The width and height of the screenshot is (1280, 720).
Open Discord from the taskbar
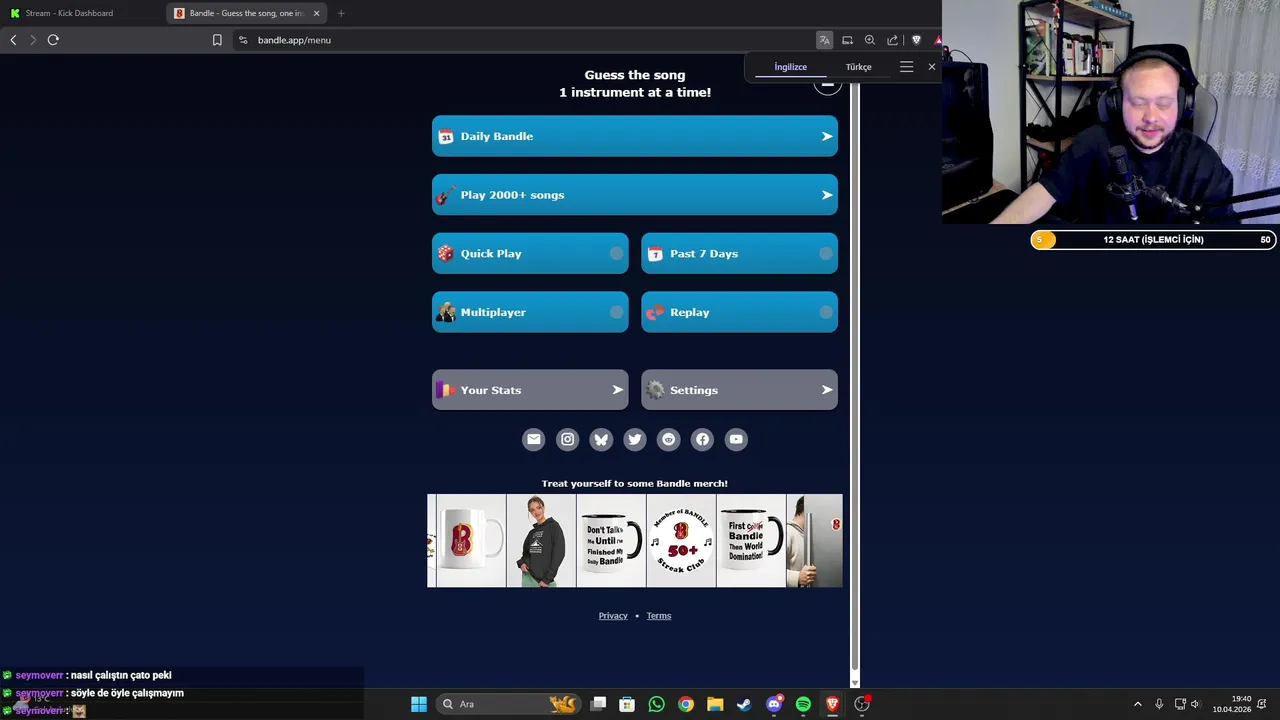click(774, 704)
